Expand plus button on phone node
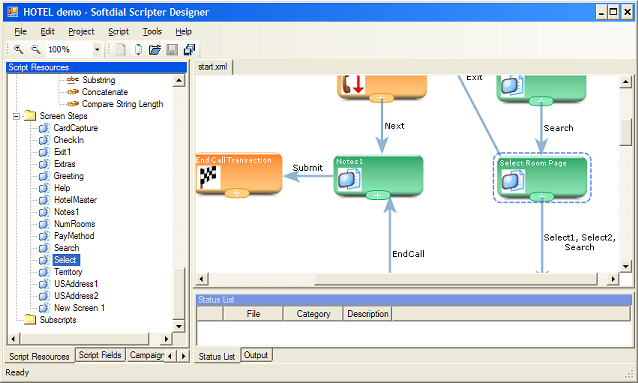The image size is (638, 383). (381, 98)
